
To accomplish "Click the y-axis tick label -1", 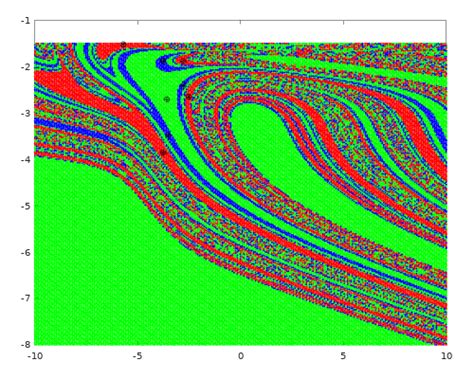I will (x=25, y=21).
